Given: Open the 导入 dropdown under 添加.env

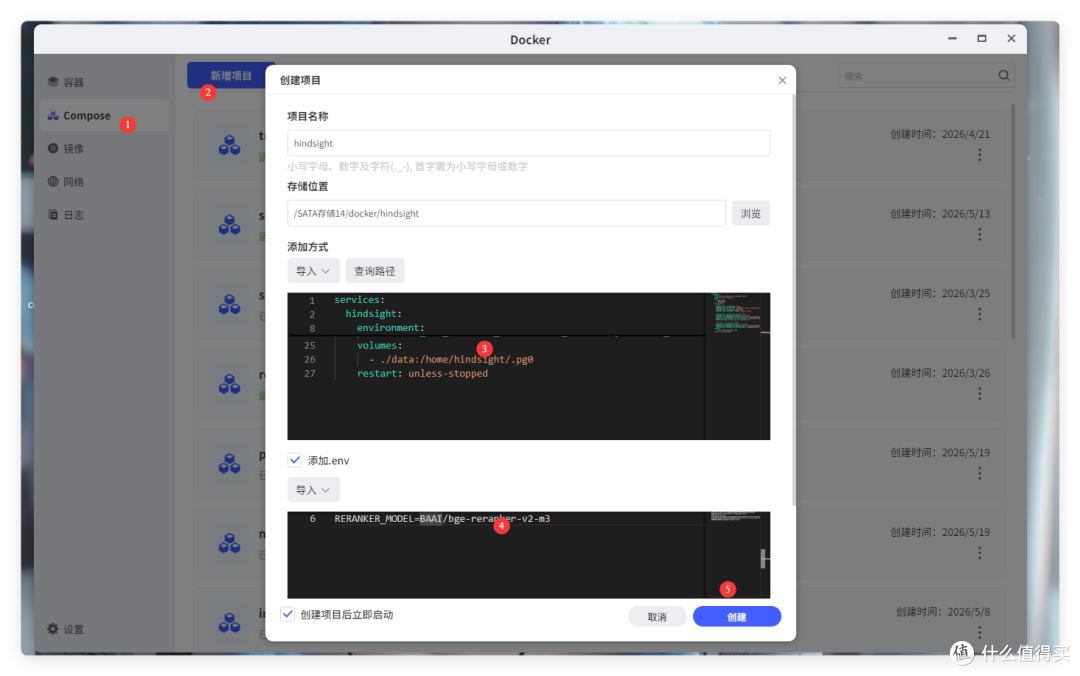Looking at the screenshot, I should tap(313, 490).
